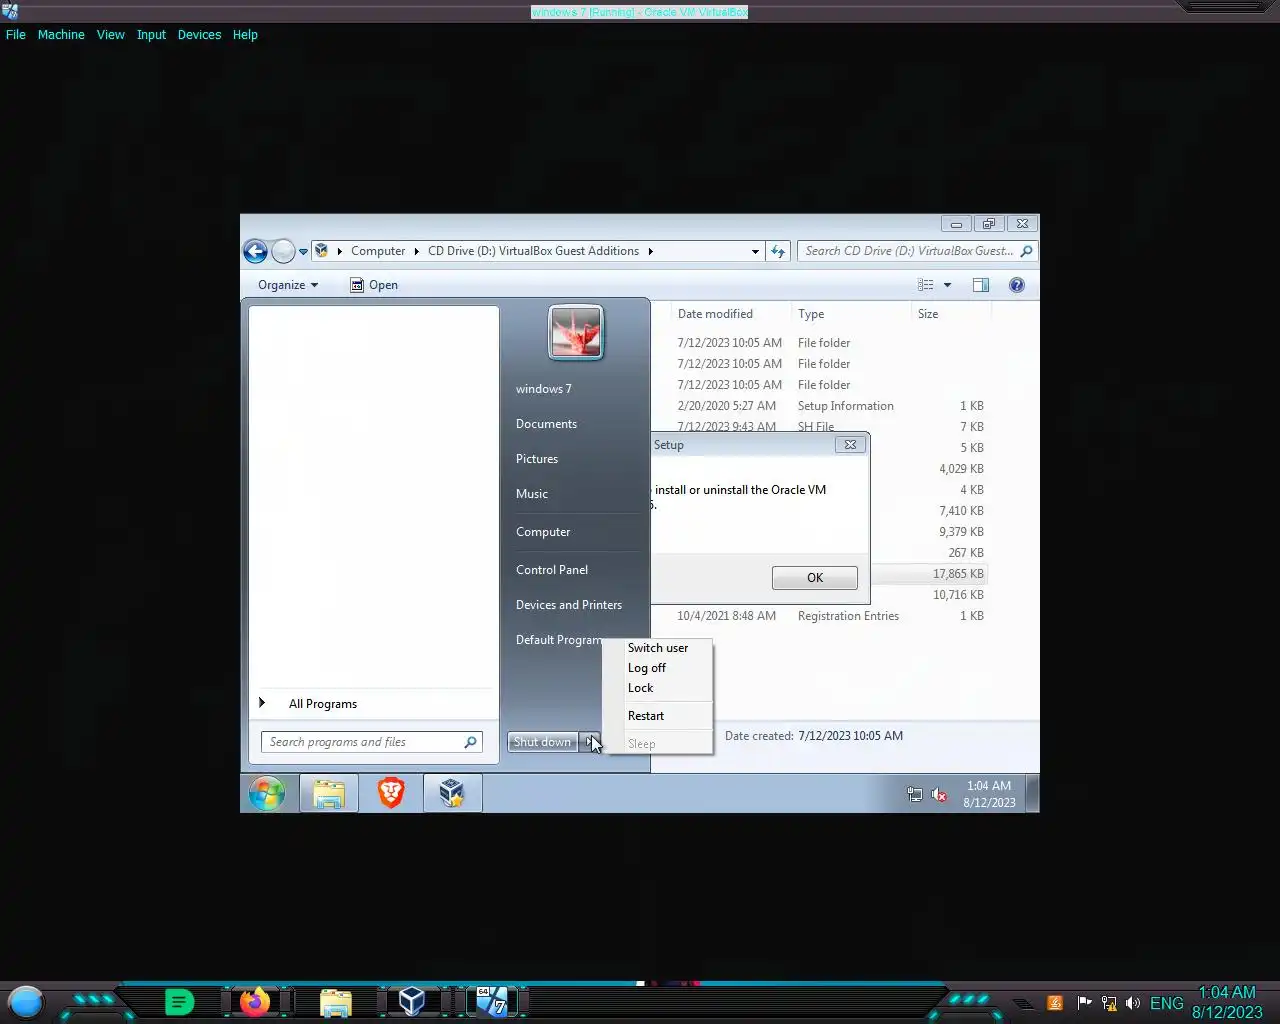Click the Start menu search magnifier
1280x1024 pixels.
pos(471,742)
